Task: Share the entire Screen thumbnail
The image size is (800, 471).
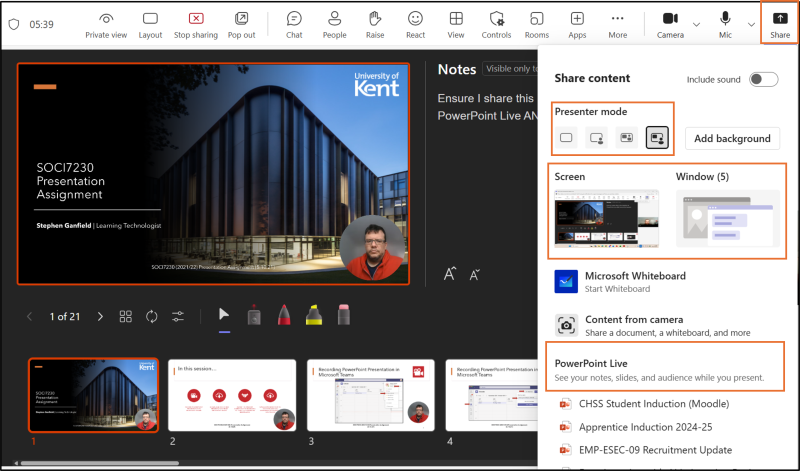Action: pyautogui.click(x=607, y=218)
